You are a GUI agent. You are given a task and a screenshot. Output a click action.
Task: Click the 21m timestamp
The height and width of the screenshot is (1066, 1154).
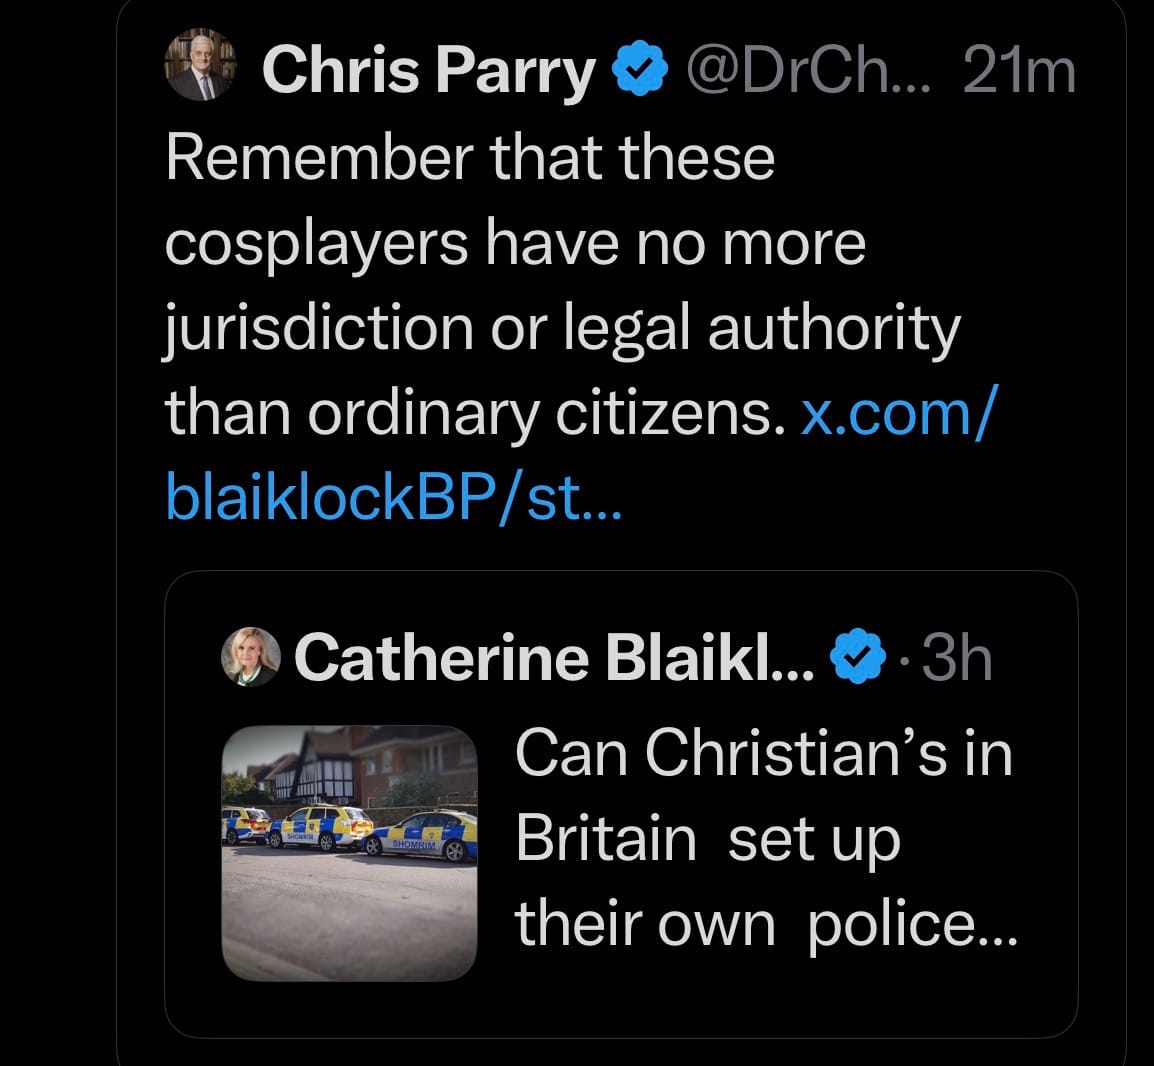(1018, 72)
